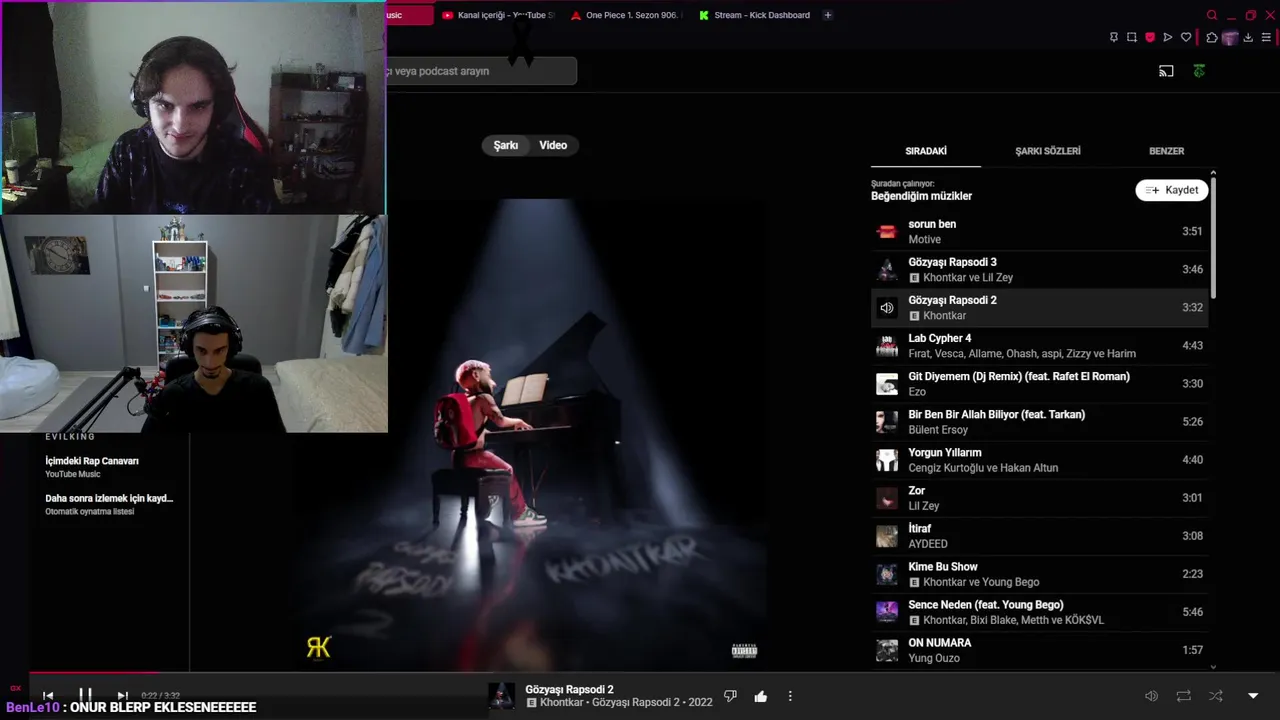Viewport: 1280px width, 720px height.
Task: Open the Daha sonra izlemek için playlist
Action: point(109,498)
